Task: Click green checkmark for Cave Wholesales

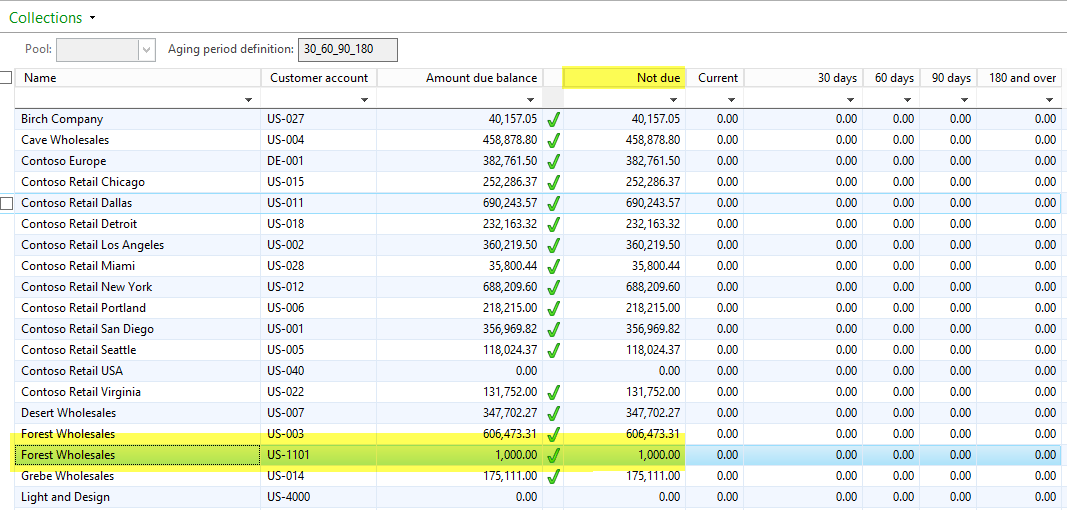Action: coord(553,140)
